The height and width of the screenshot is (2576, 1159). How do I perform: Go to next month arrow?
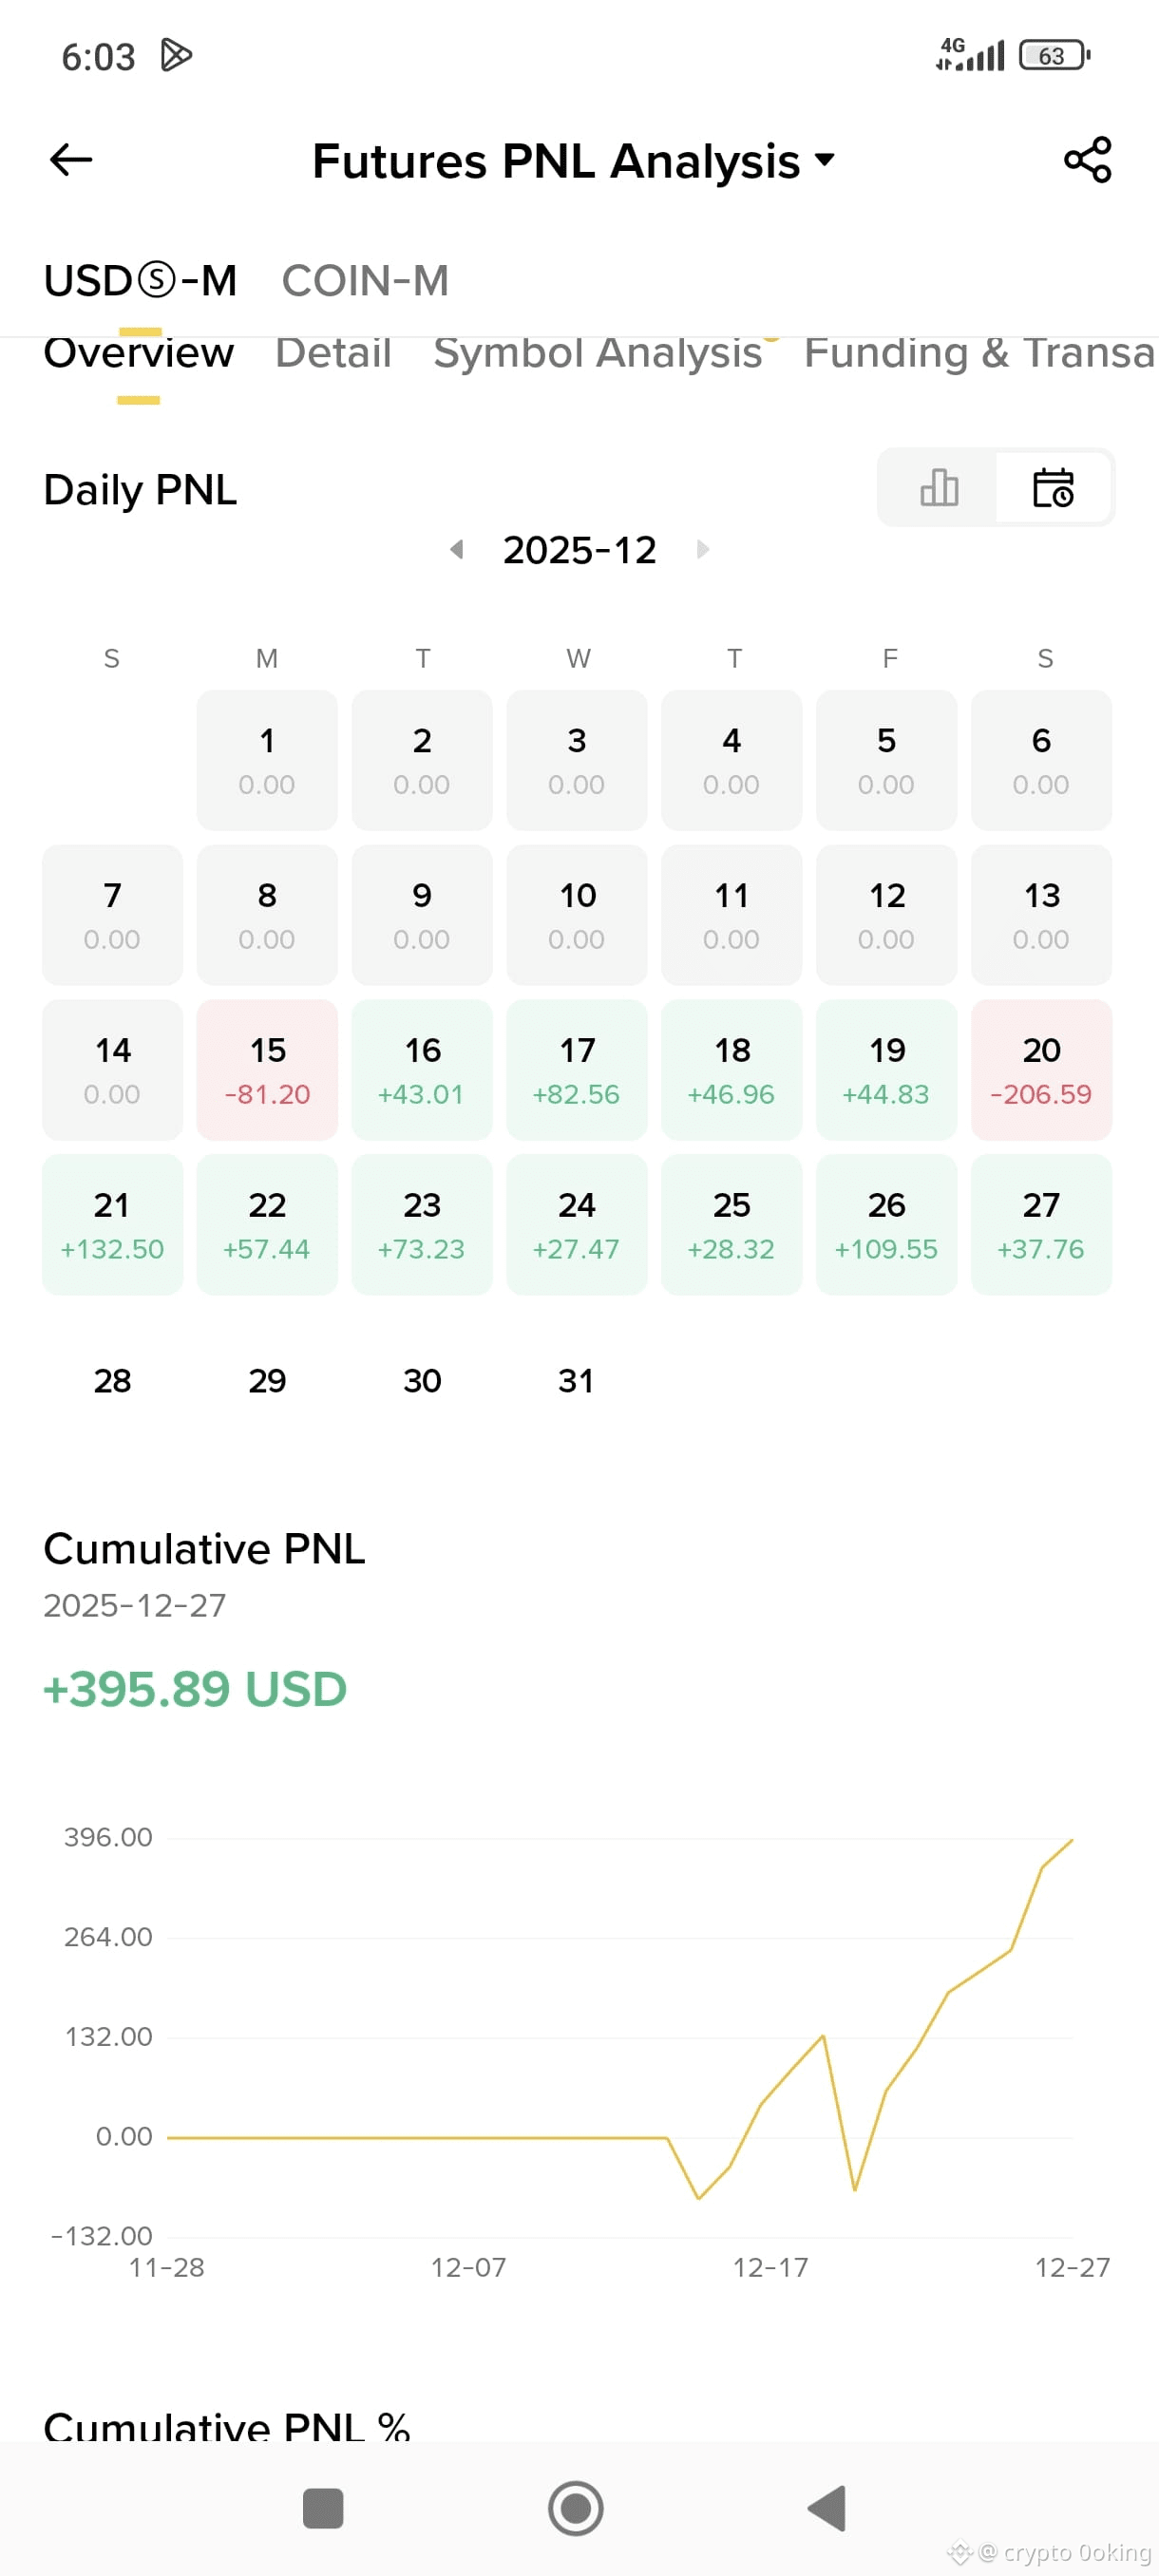pos(703,549)
